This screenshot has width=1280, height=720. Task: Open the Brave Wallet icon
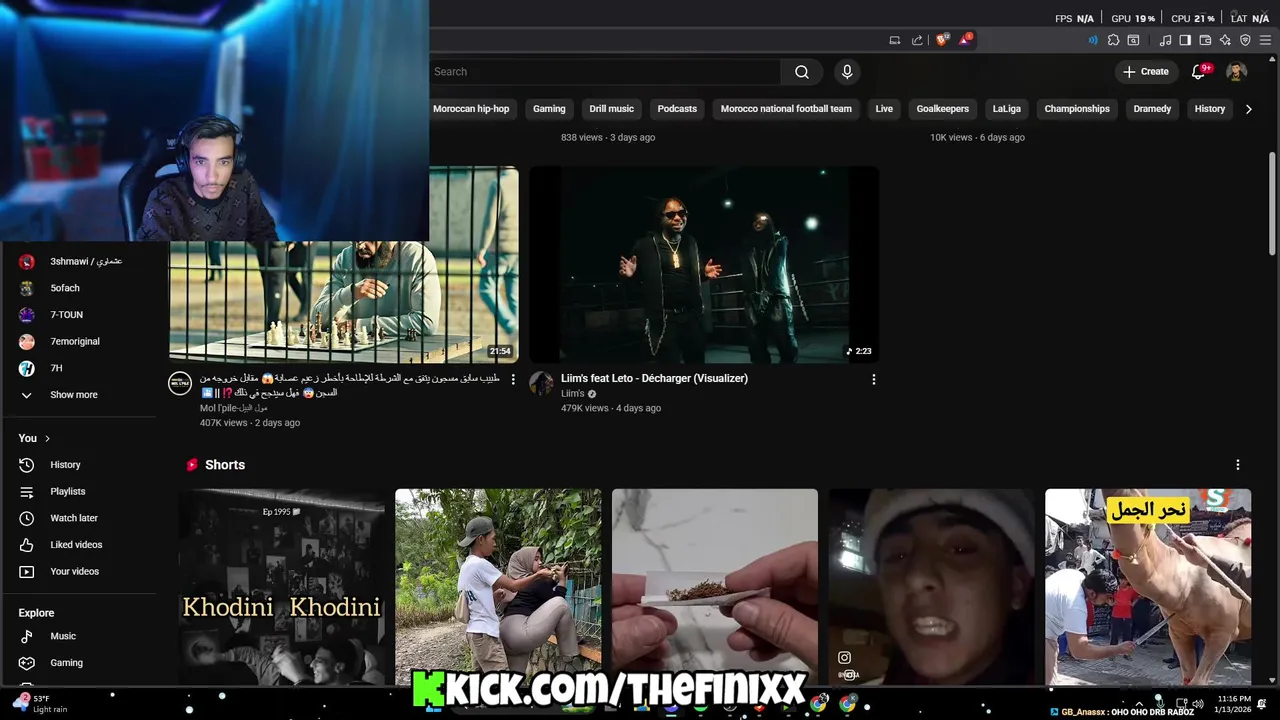(1205, 40)
